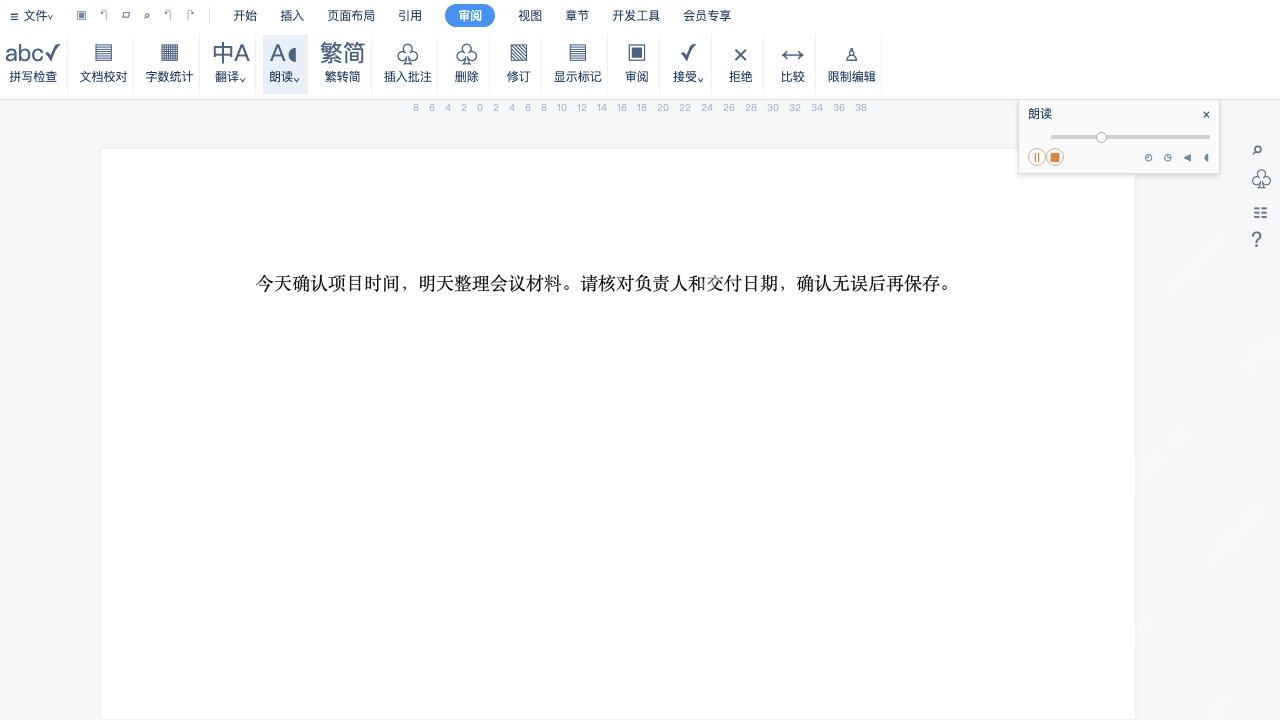Click the save icon in quick access bar
This screenshot has width=1280, height=720.
point(82,16)
